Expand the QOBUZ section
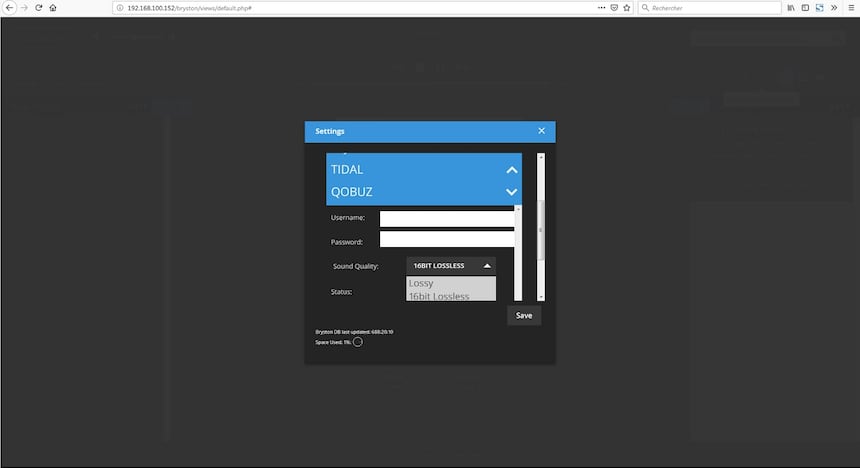The image size is (860, 468). (x=512, y=192)
